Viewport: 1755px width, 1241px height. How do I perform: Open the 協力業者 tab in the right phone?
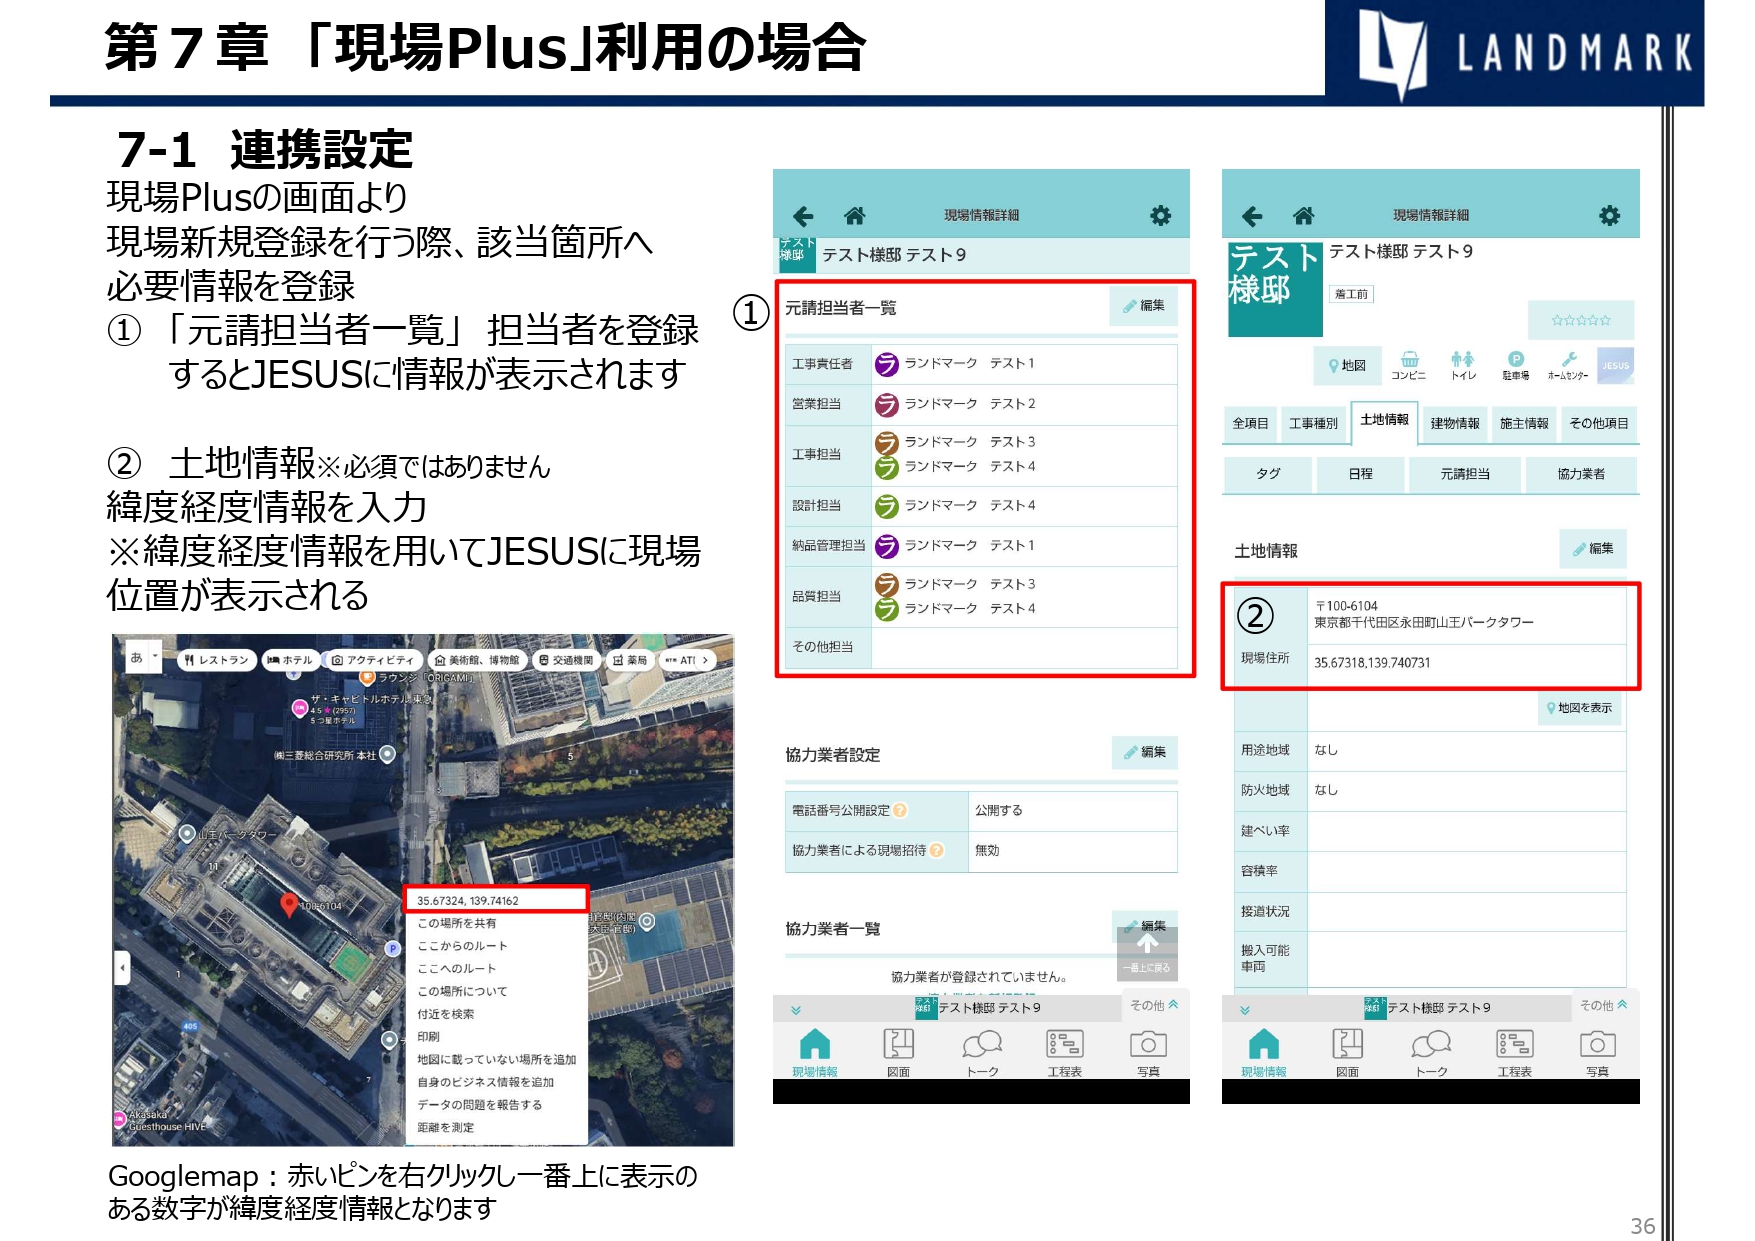click(x=1581, y=474)
